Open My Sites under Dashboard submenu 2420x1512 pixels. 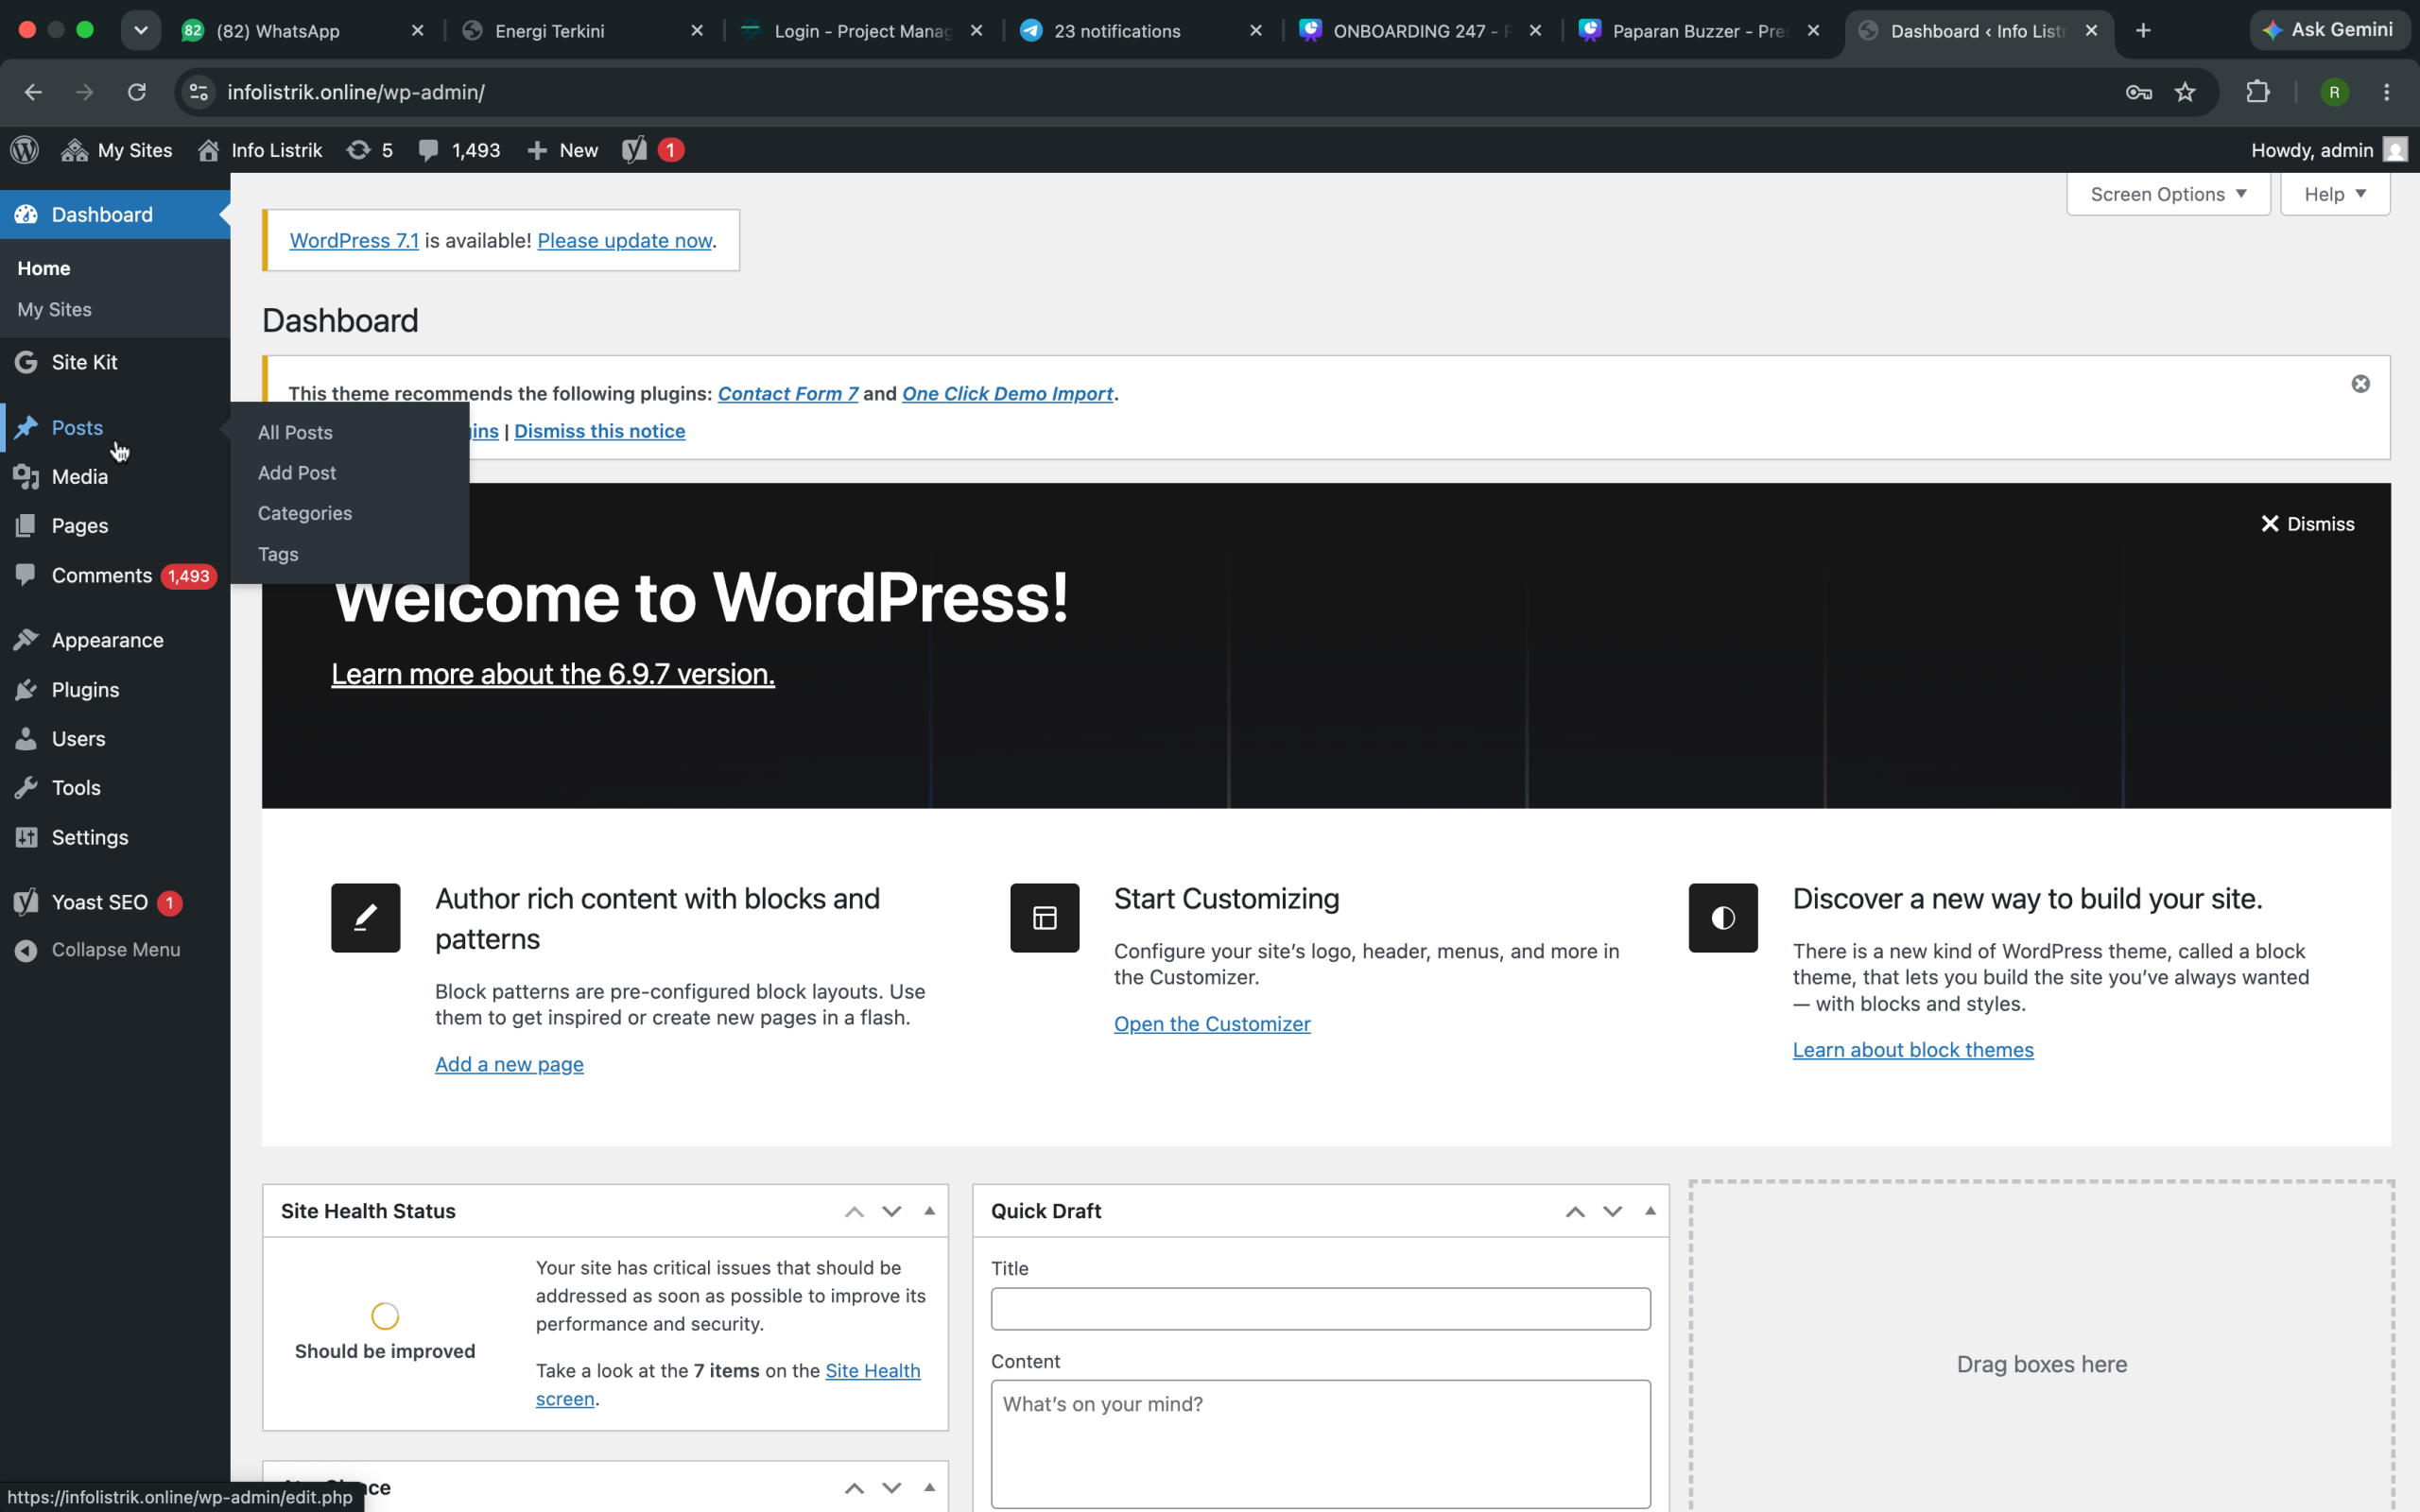54,309
